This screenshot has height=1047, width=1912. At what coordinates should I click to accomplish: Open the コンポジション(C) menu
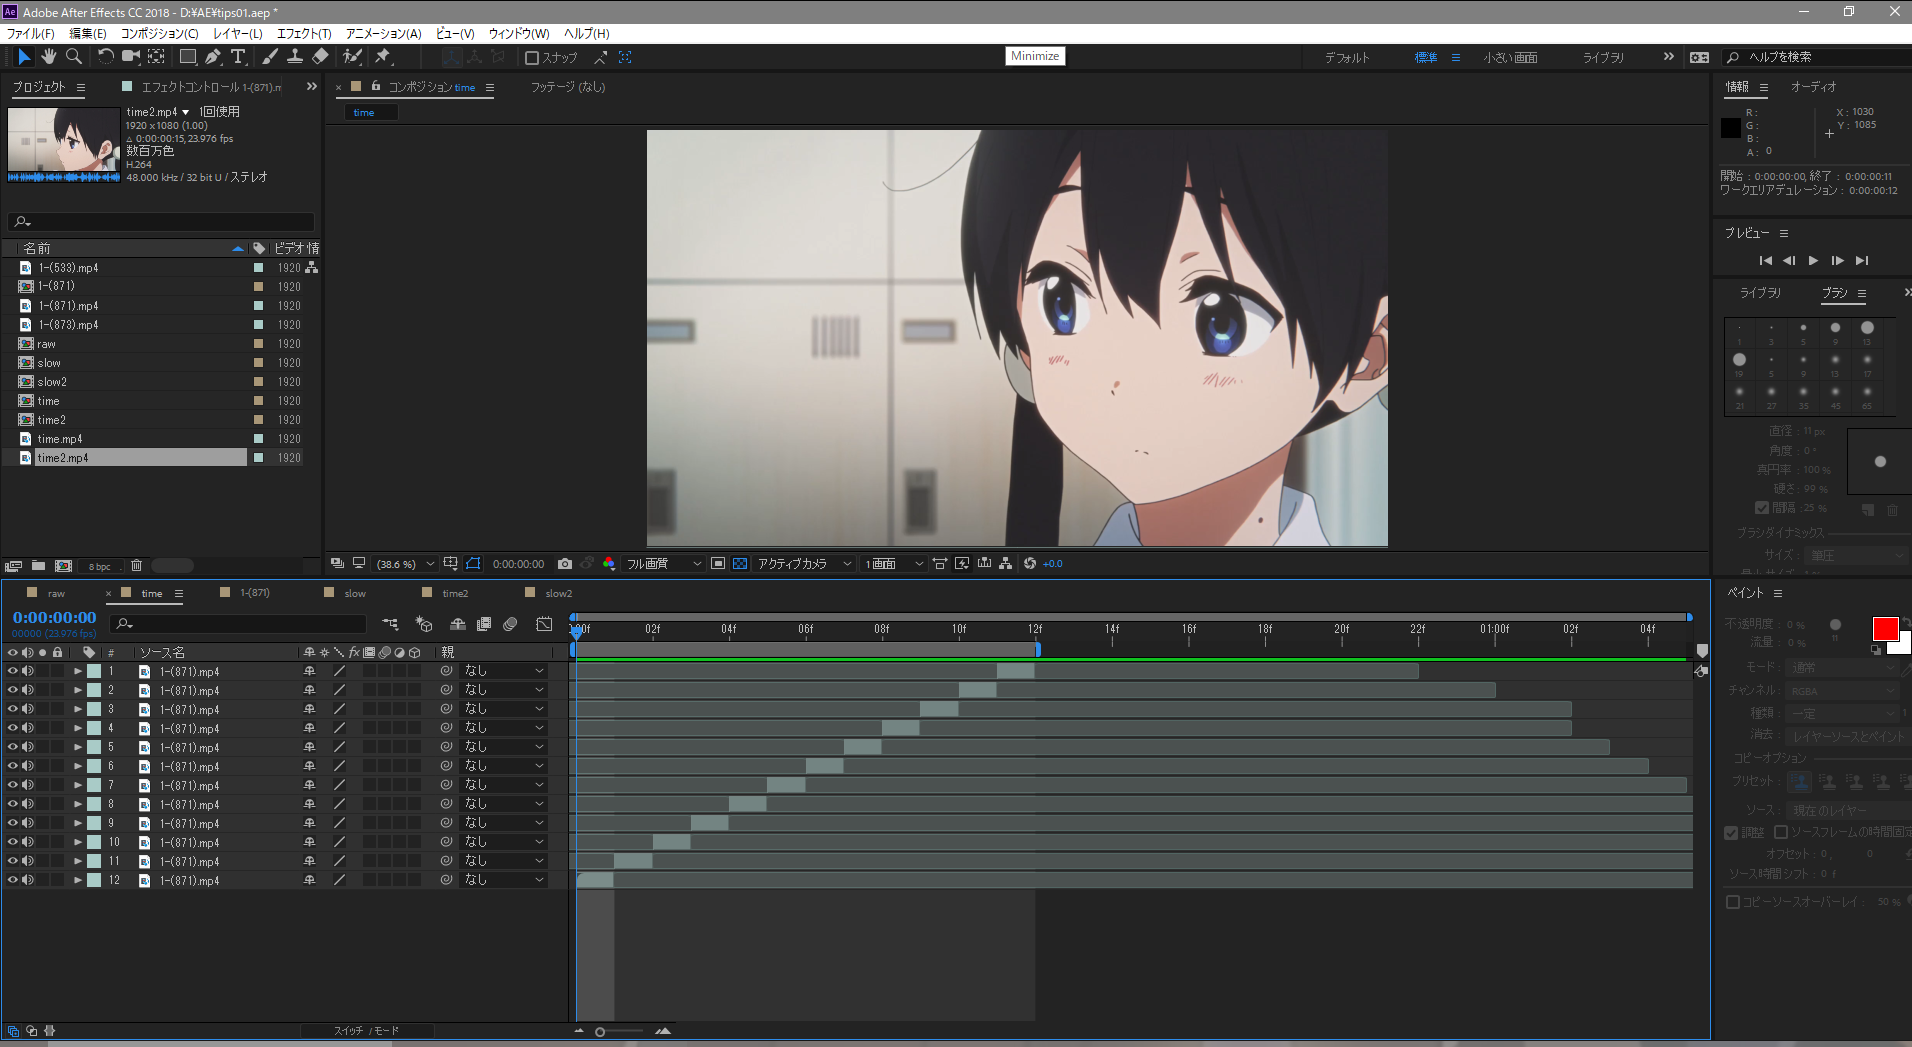tap(160, 33)
